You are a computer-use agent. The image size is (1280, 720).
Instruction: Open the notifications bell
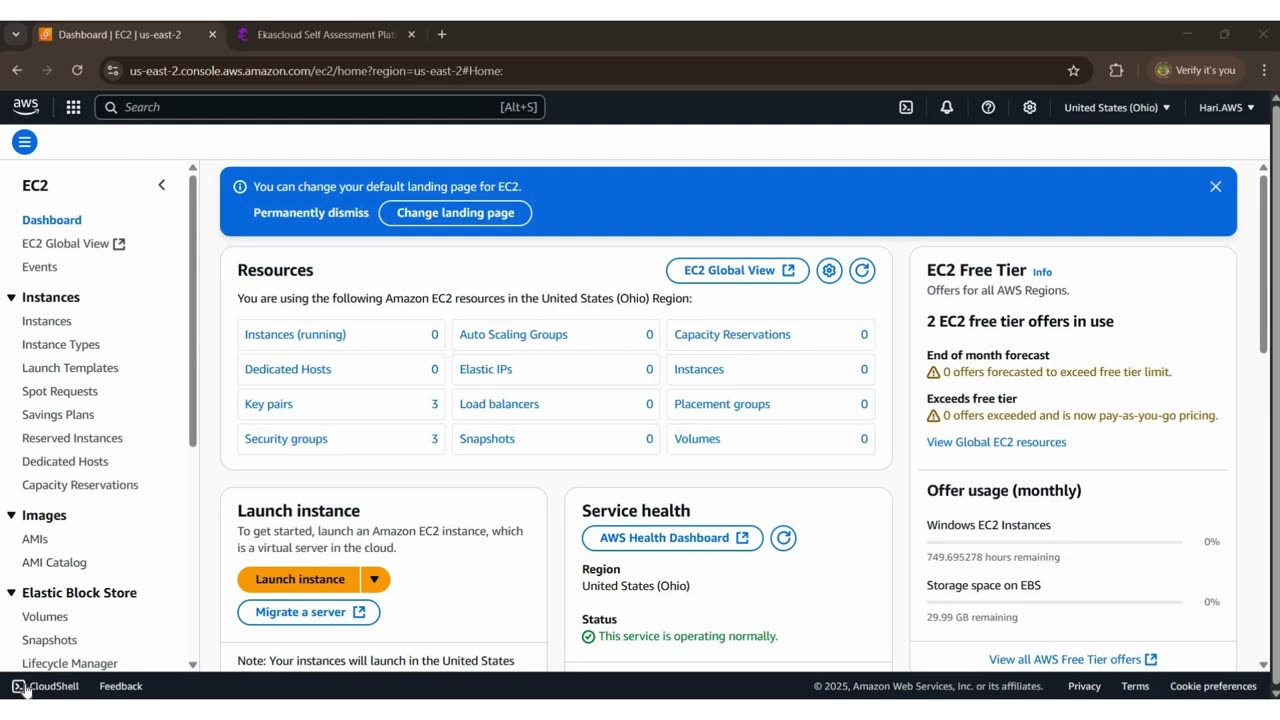tap(947, 107)
